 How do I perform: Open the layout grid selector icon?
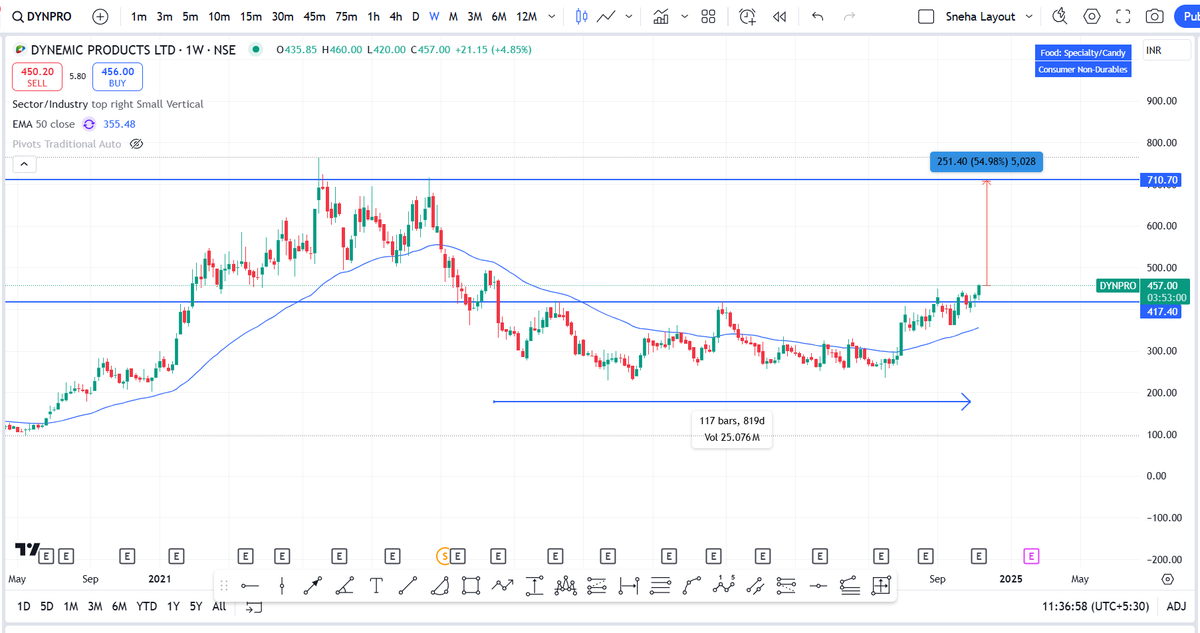tap(708, 17)
